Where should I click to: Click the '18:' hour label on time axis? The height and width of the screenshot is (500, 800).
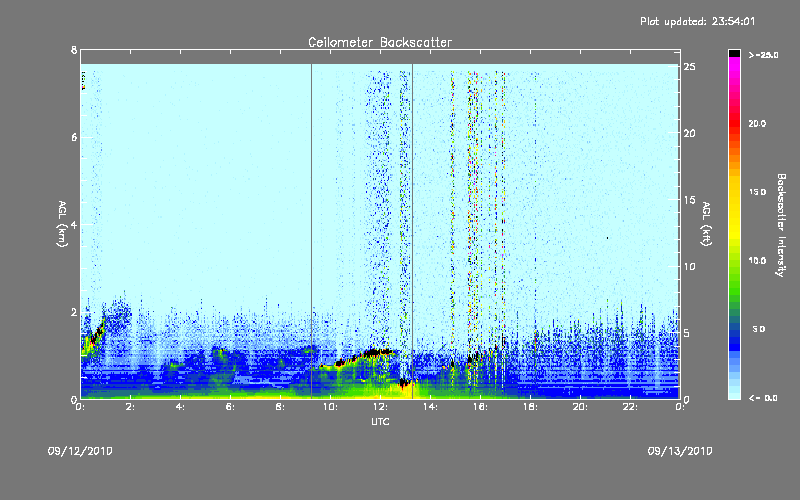click(x=530, y=407)
